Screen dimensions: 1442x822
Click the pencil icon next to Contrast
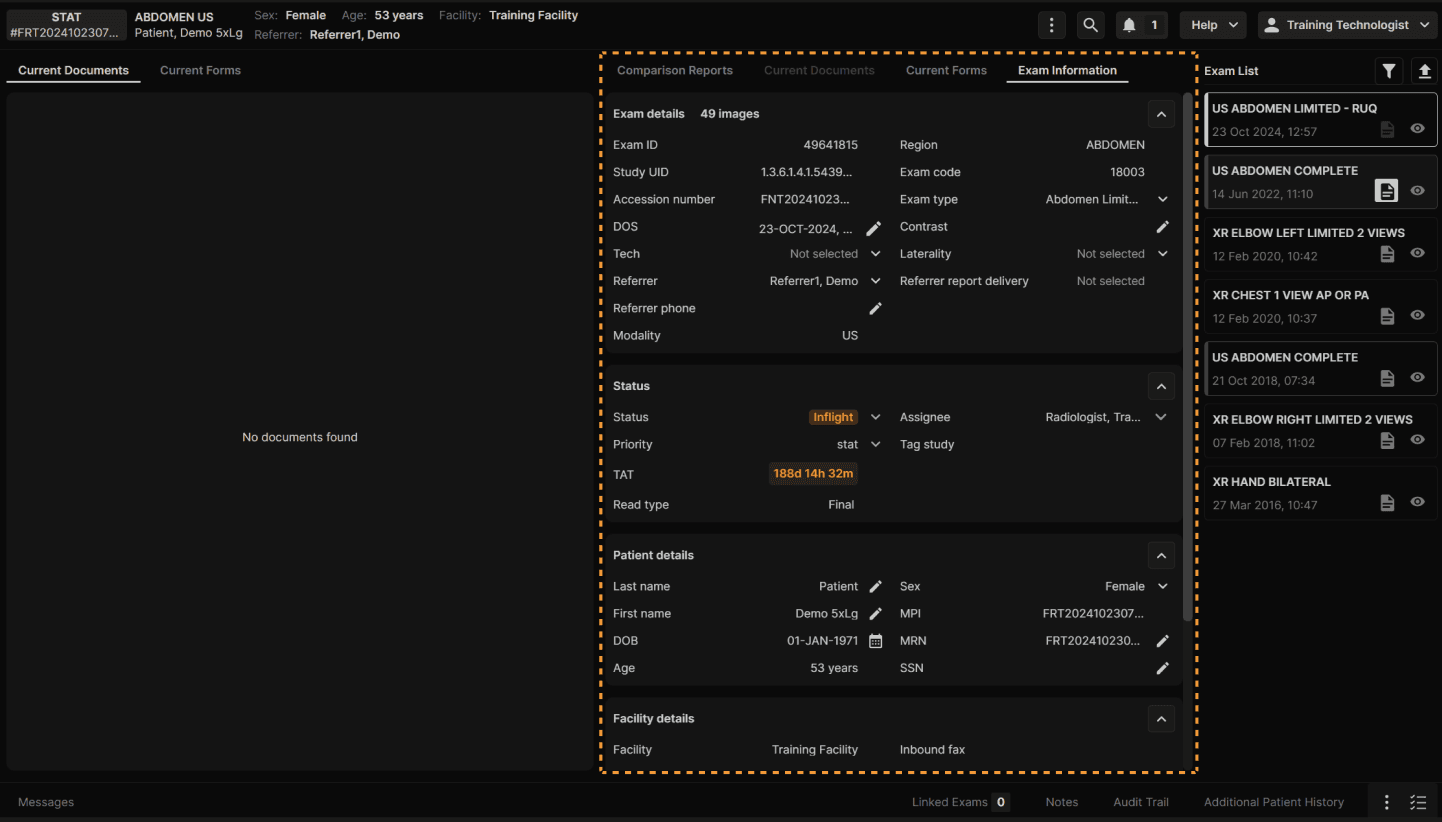coord(1162,227)
